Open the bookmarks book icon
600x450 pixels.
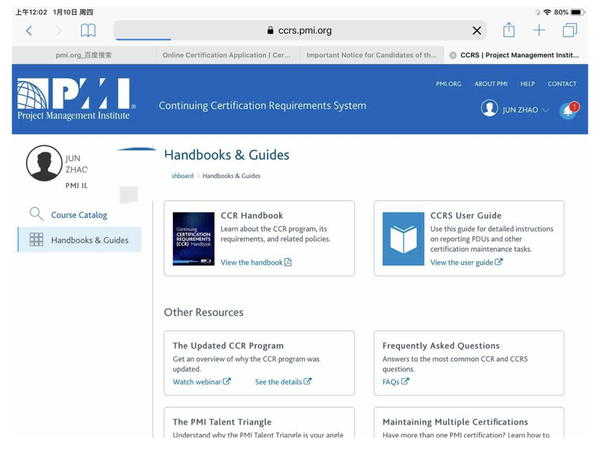tap(88, 30)
